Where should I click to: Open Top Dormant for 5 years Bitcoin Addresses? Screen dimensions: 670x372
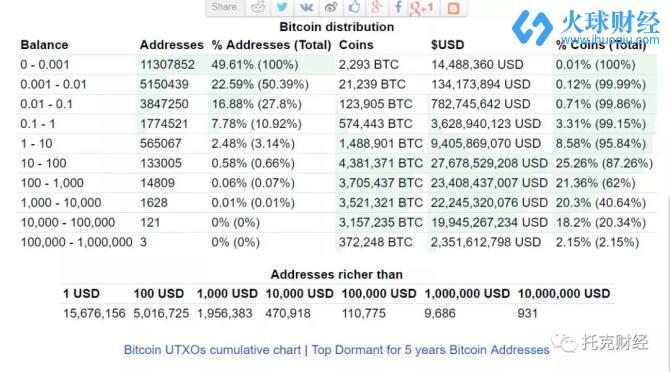(x=430, y=350)
